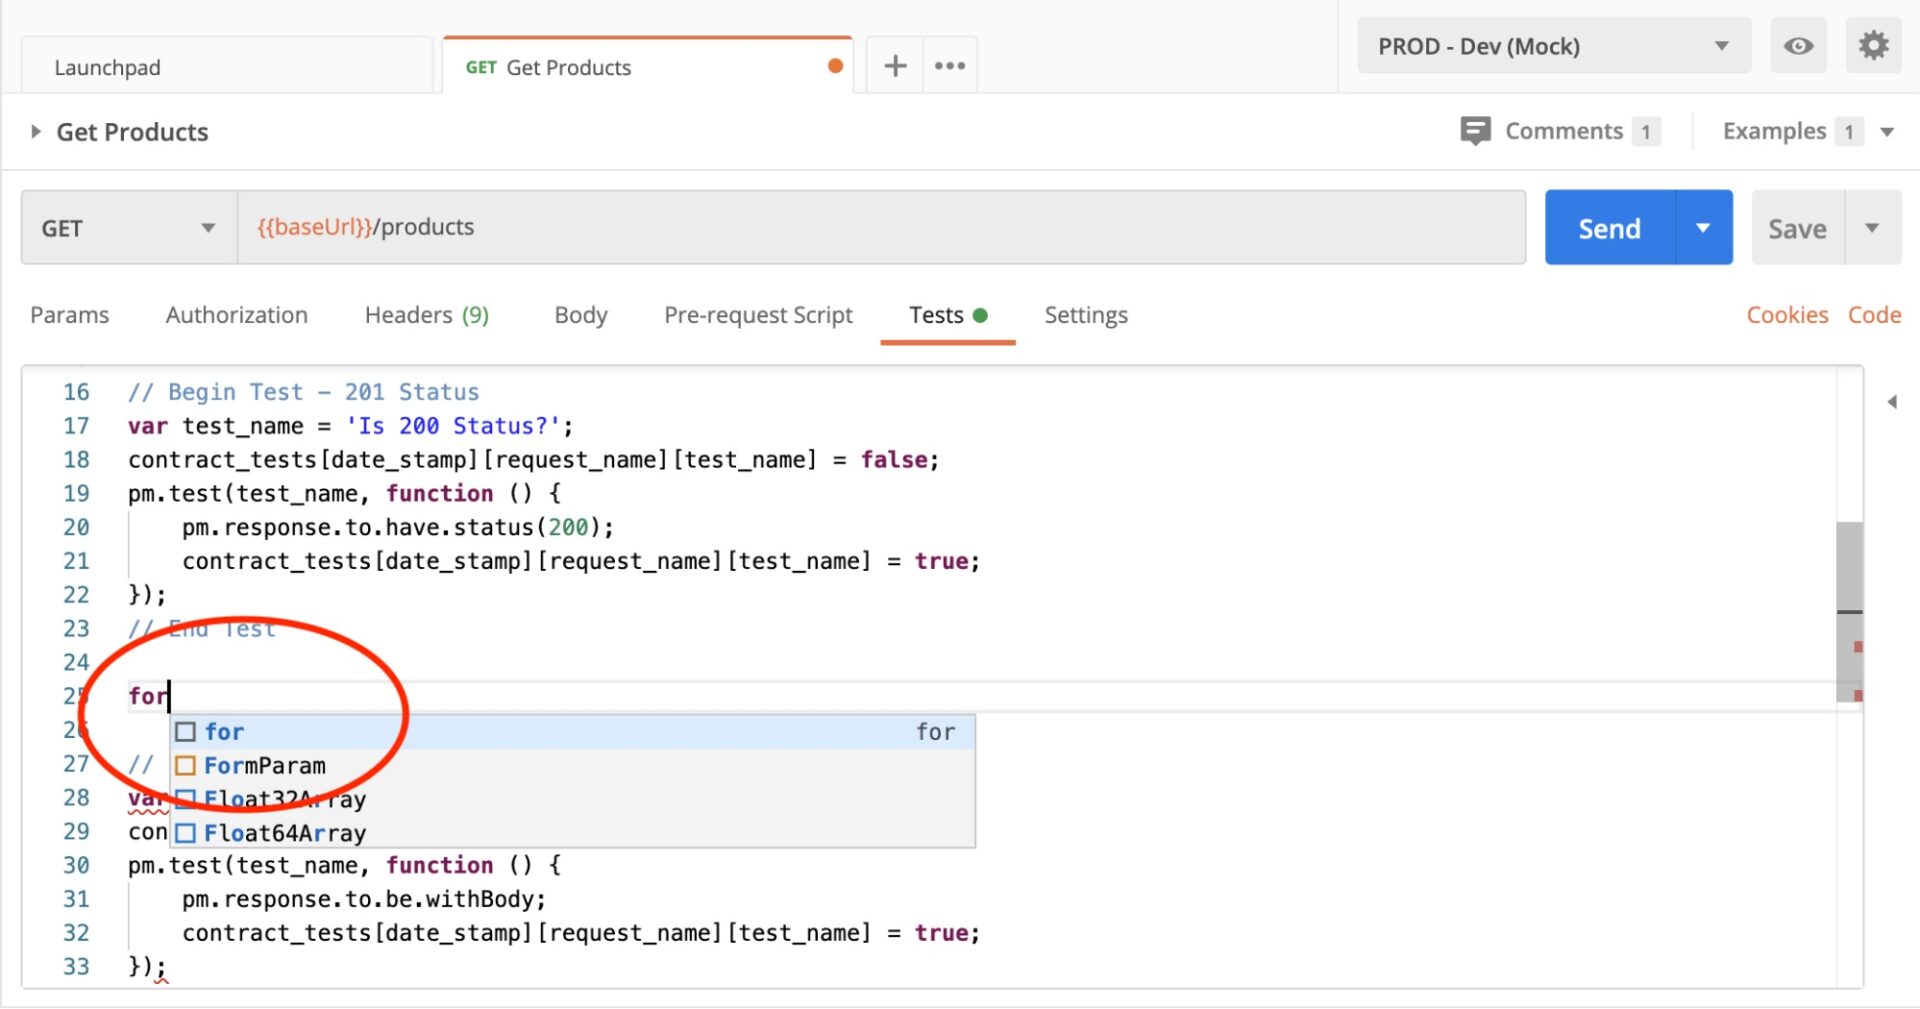Open the GET request method dropdown
The height and width of the screenshot is (1009, 1920).
pyautogui.click(x=207, y=227)
